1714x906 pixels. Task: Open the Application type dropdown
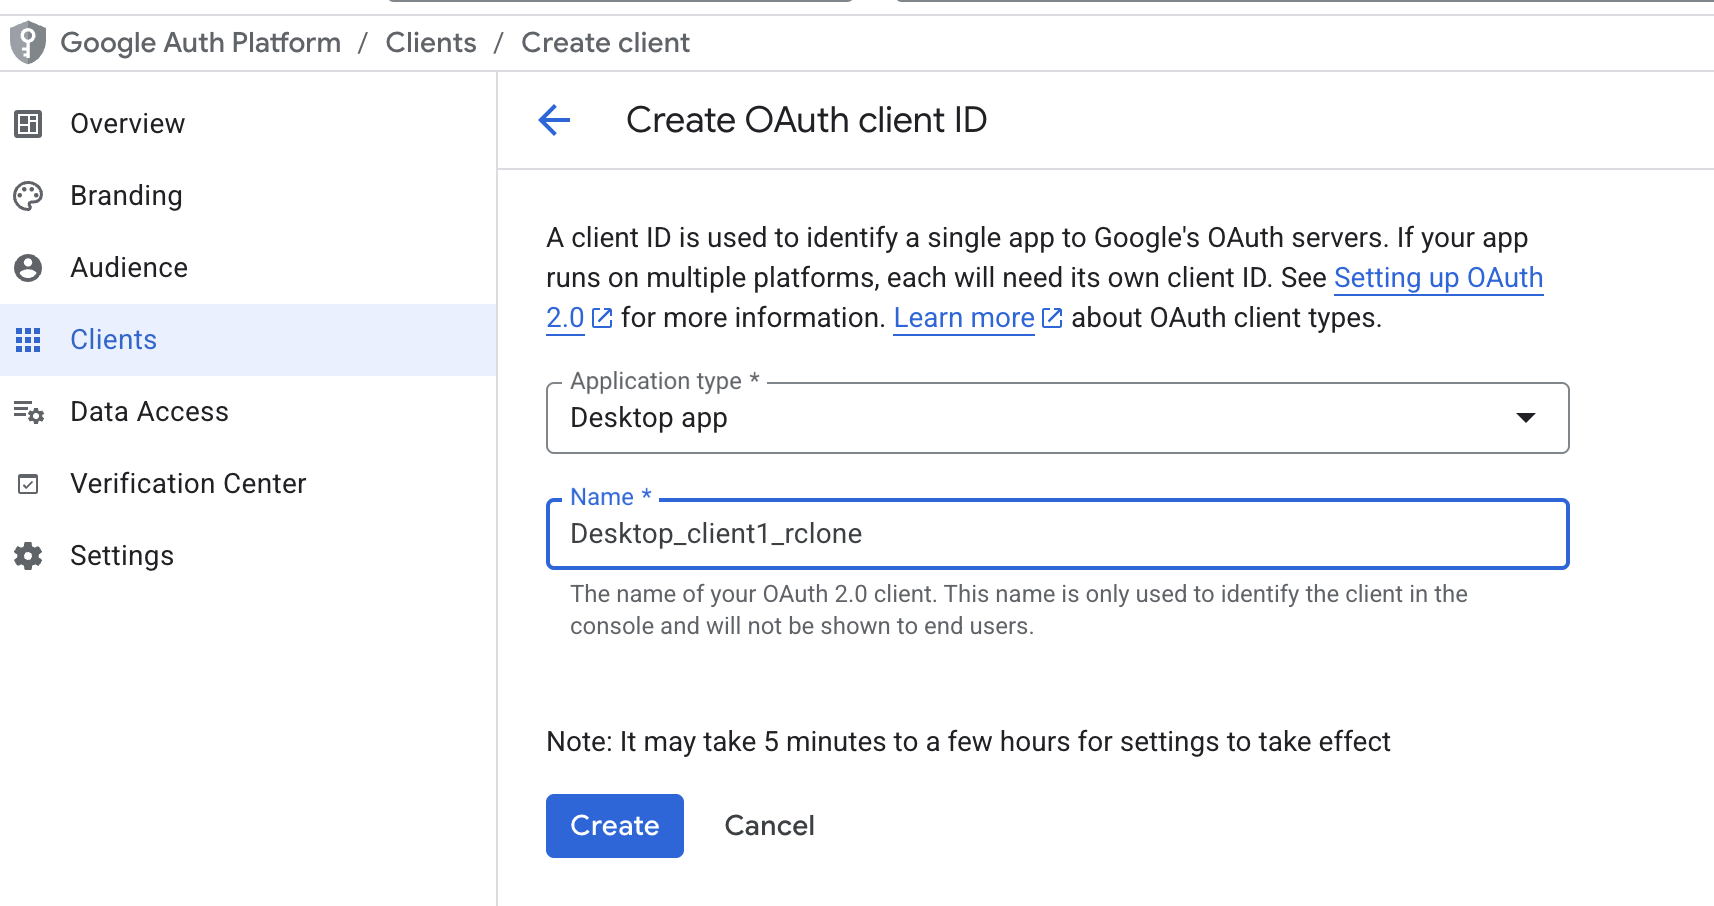(1057, 418)
